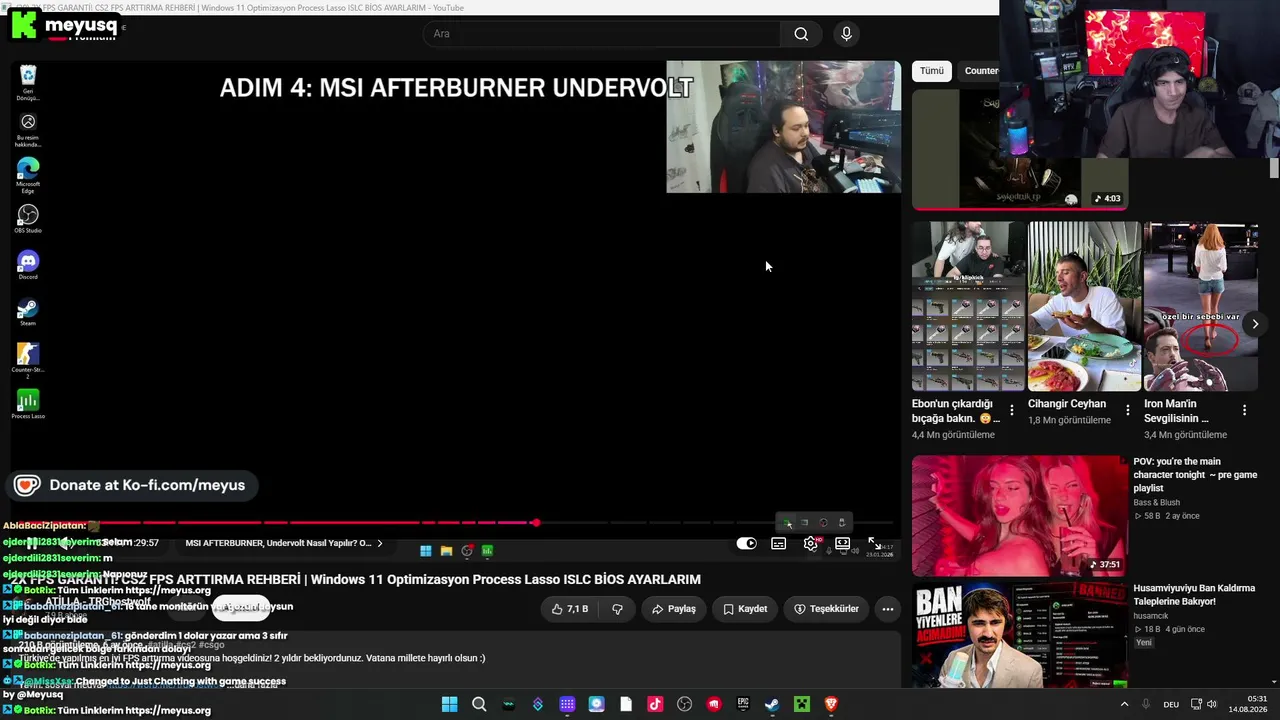
Task: Open options menu for Cihangir Ceyhan short
Action: tap(1128, 410)
